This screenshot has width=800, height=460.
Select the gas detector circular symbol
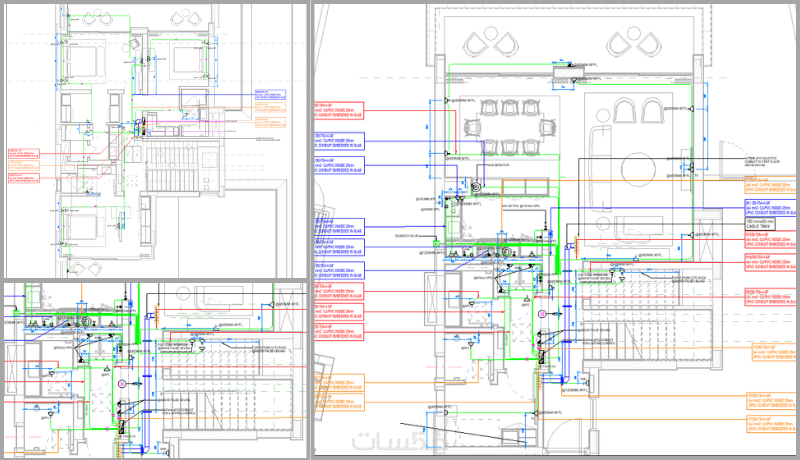pyautogui.click(x=477, y=187)
